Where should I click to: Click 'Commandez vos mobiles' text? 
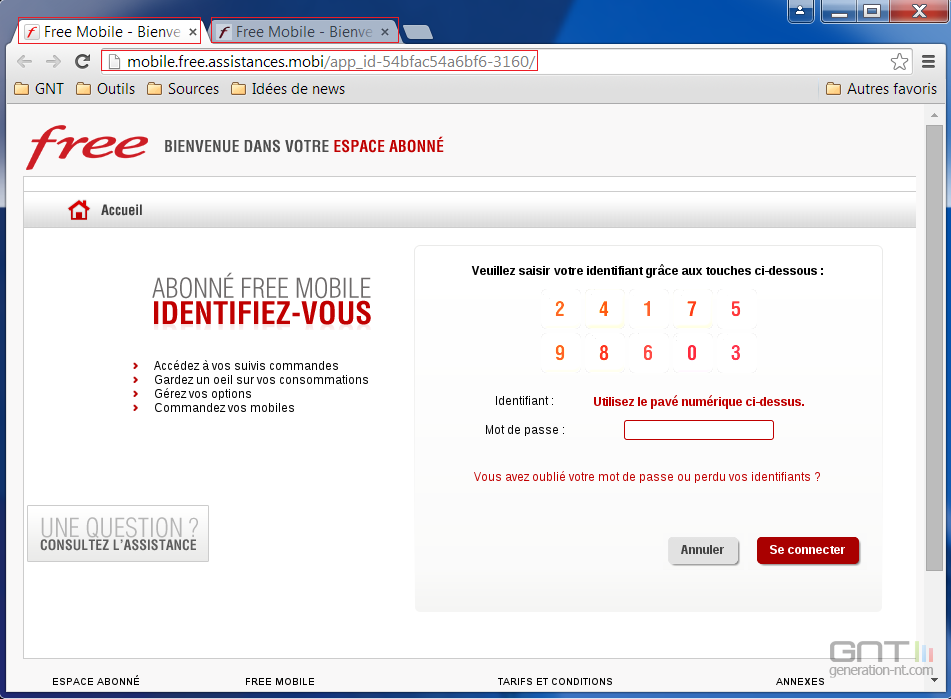tap(224, 408)
